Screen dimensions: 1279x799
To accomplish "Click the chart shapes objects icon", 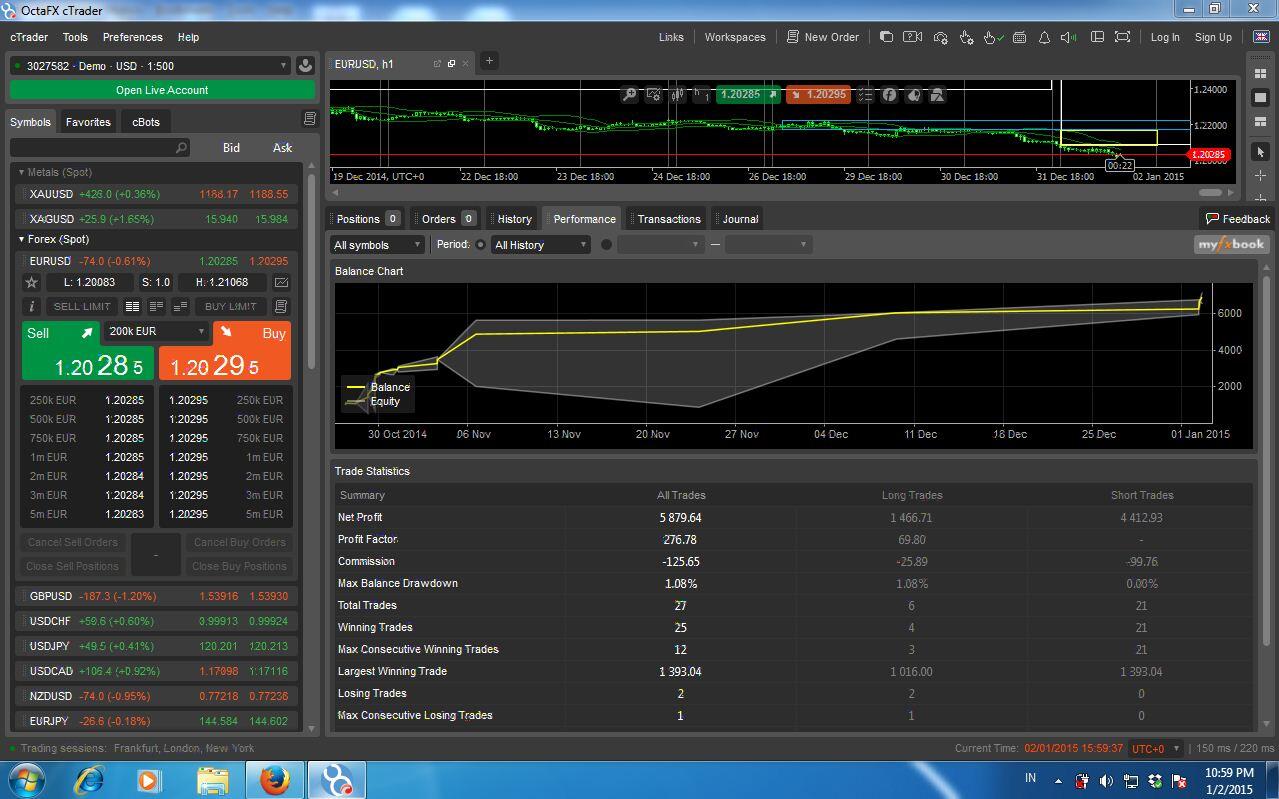I will (x=938, y=95).
